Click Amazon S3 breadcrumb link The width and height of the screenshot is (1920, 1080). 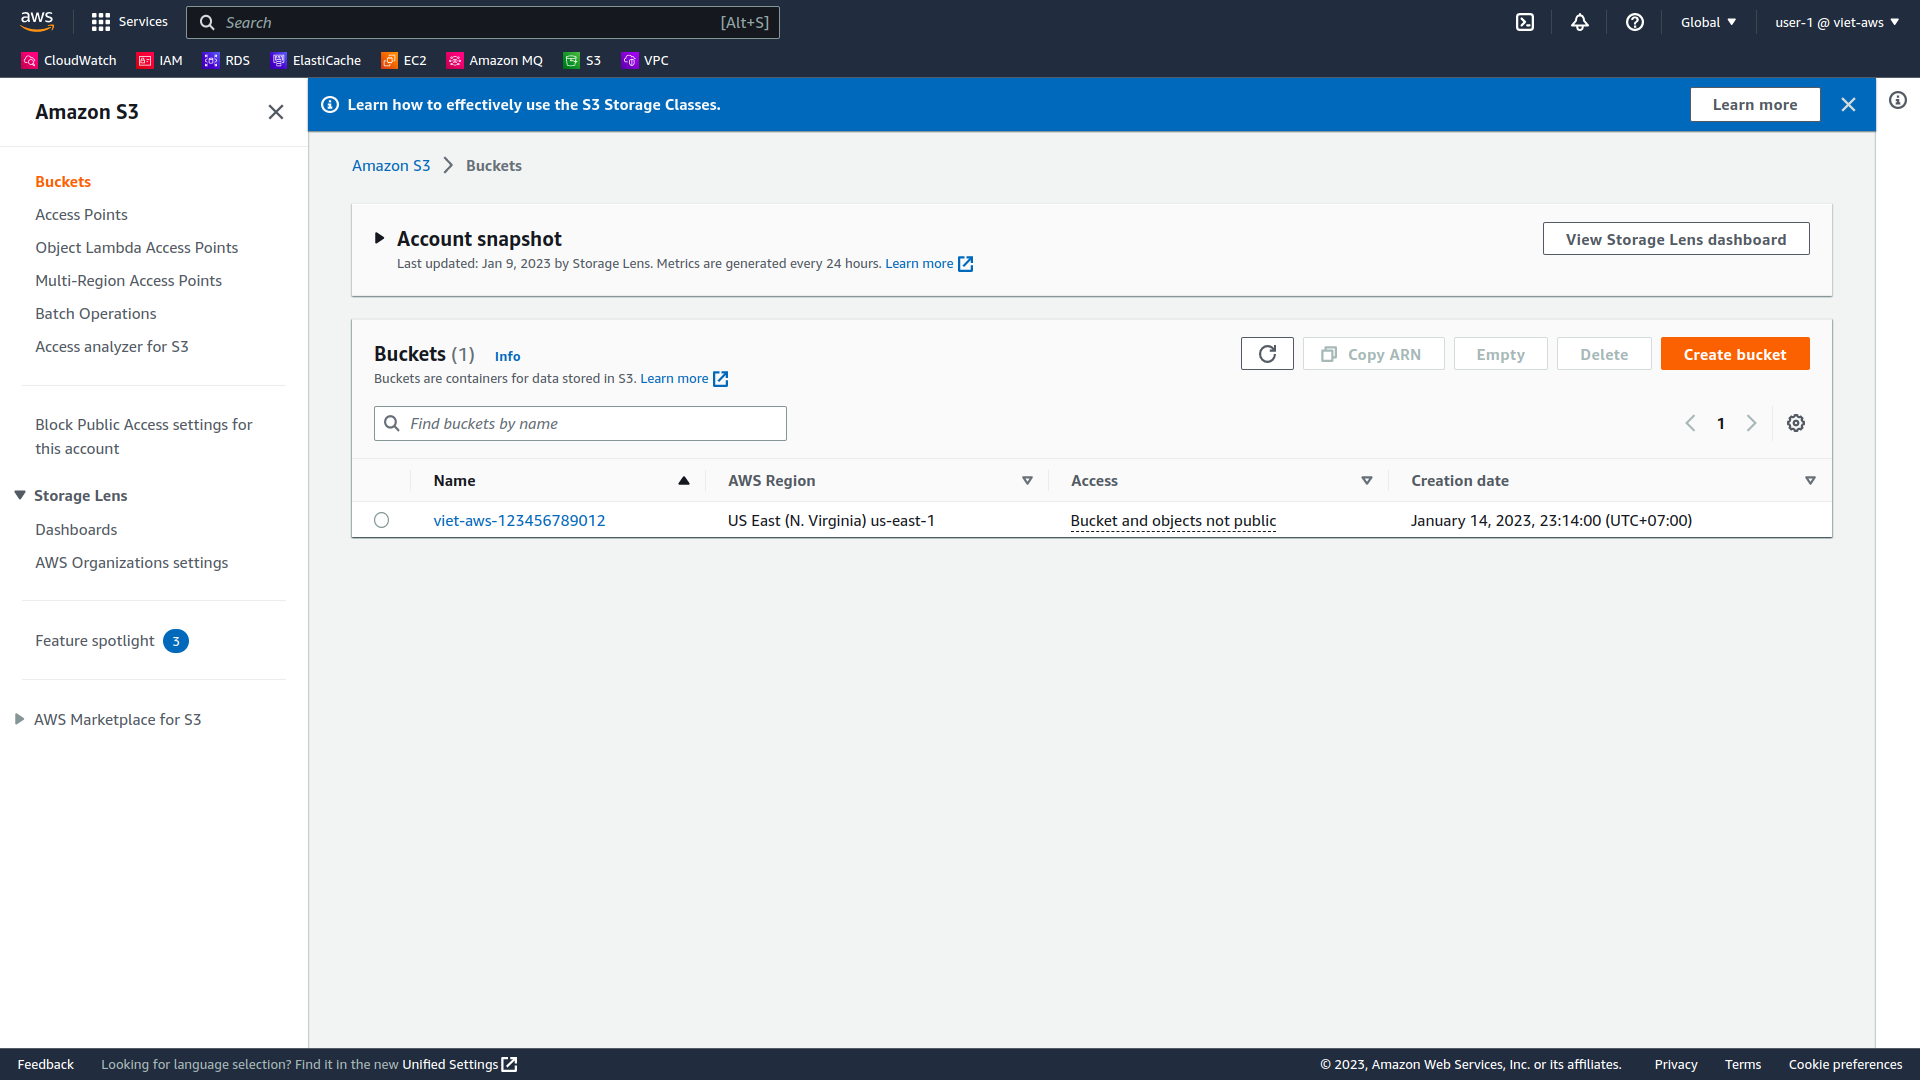coord(391,166)
